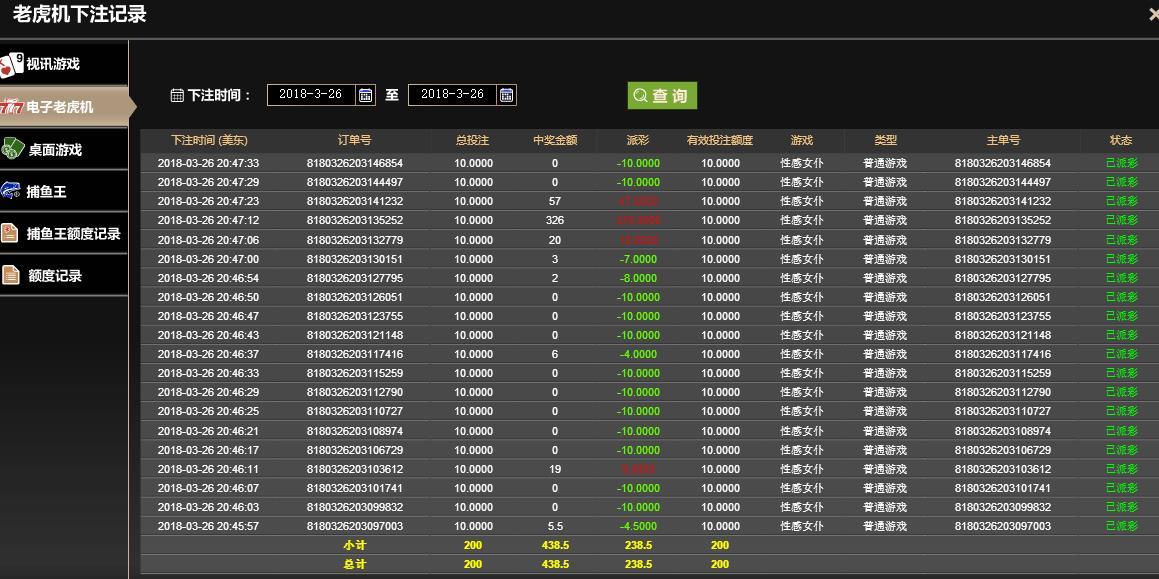This screenshot has height=579, width=1159.
Task: Click the 已派彩 status in the top row
Action: point(1121,163)
